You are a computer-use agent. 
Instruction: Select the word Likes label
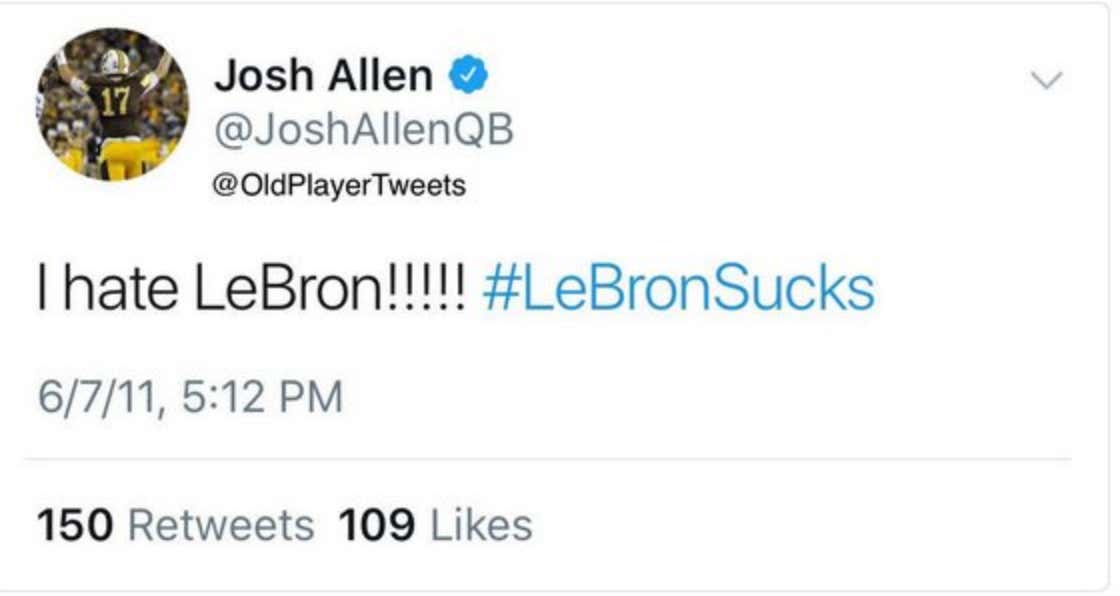pyautogui.click(x=481, y=525)
